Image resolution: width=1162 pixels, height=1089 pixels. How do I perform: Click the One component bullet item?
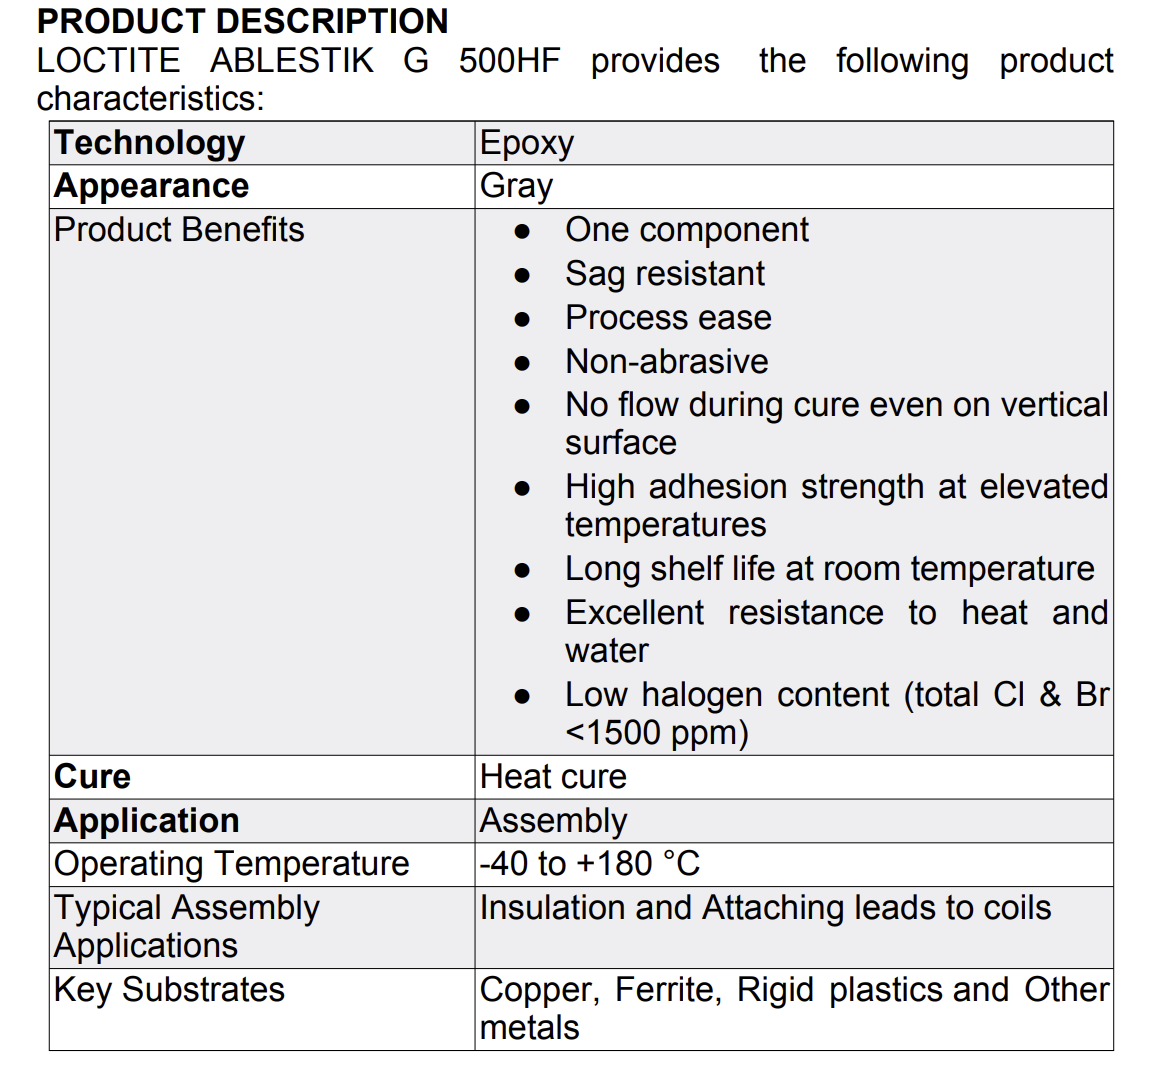coord(686,230)
